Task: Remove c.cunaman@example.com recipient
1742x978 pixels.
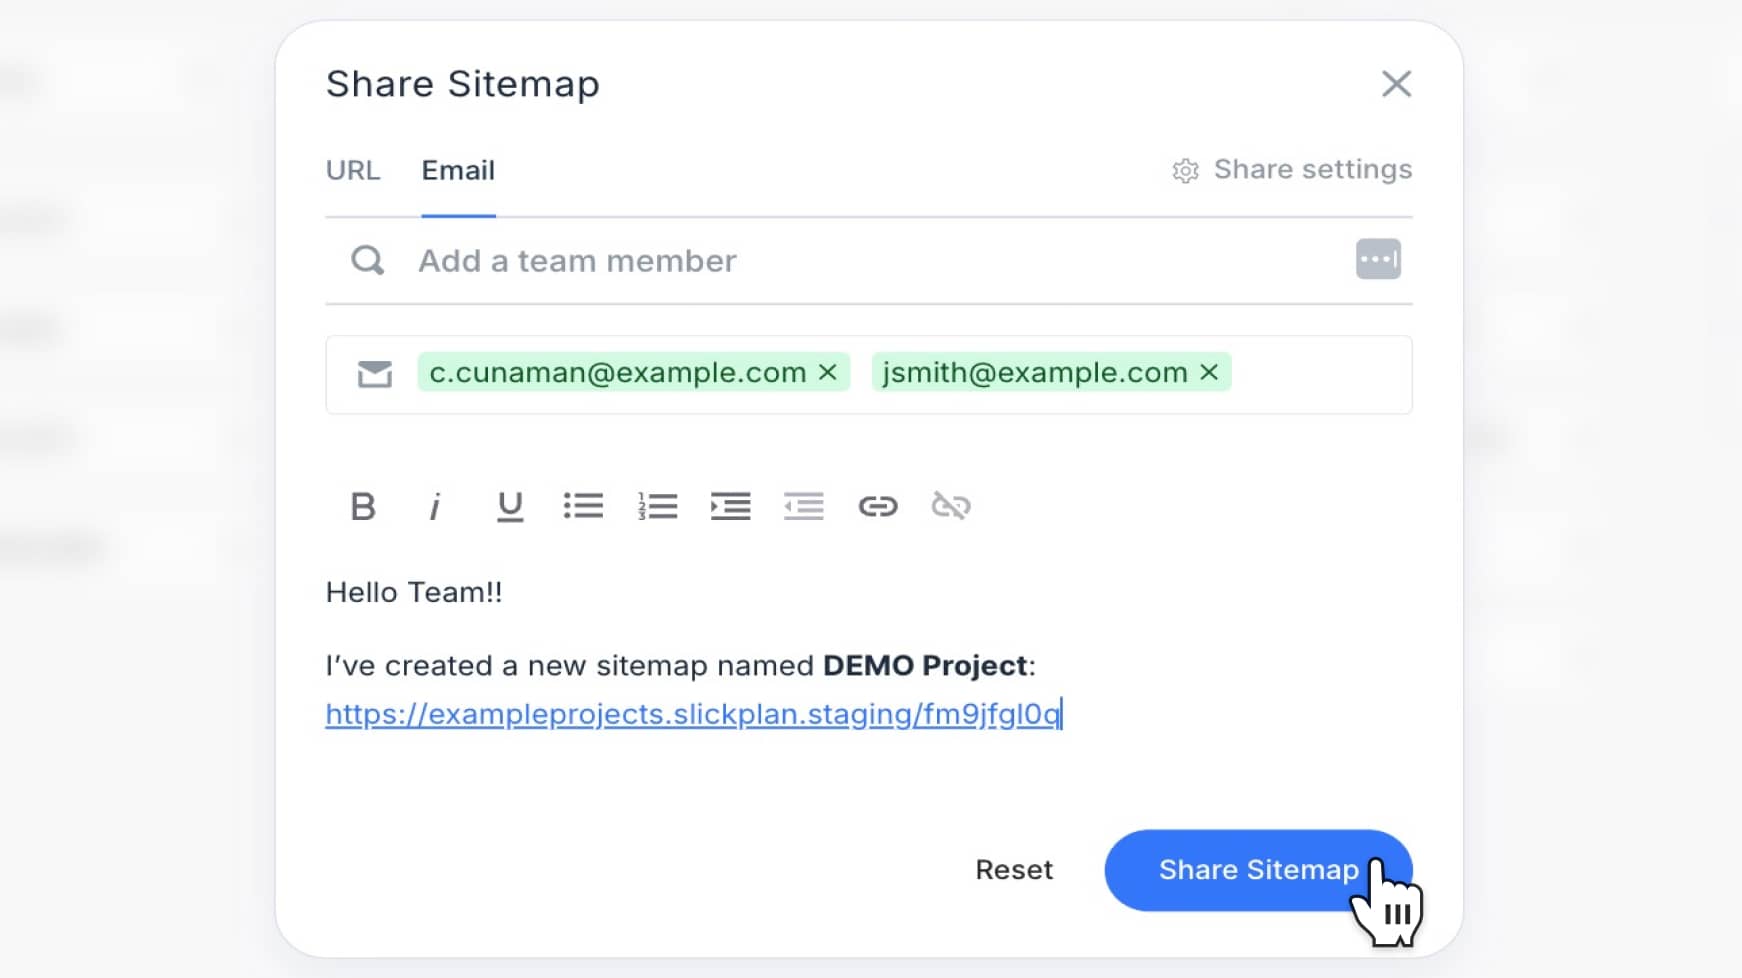Action: (828, 372)
